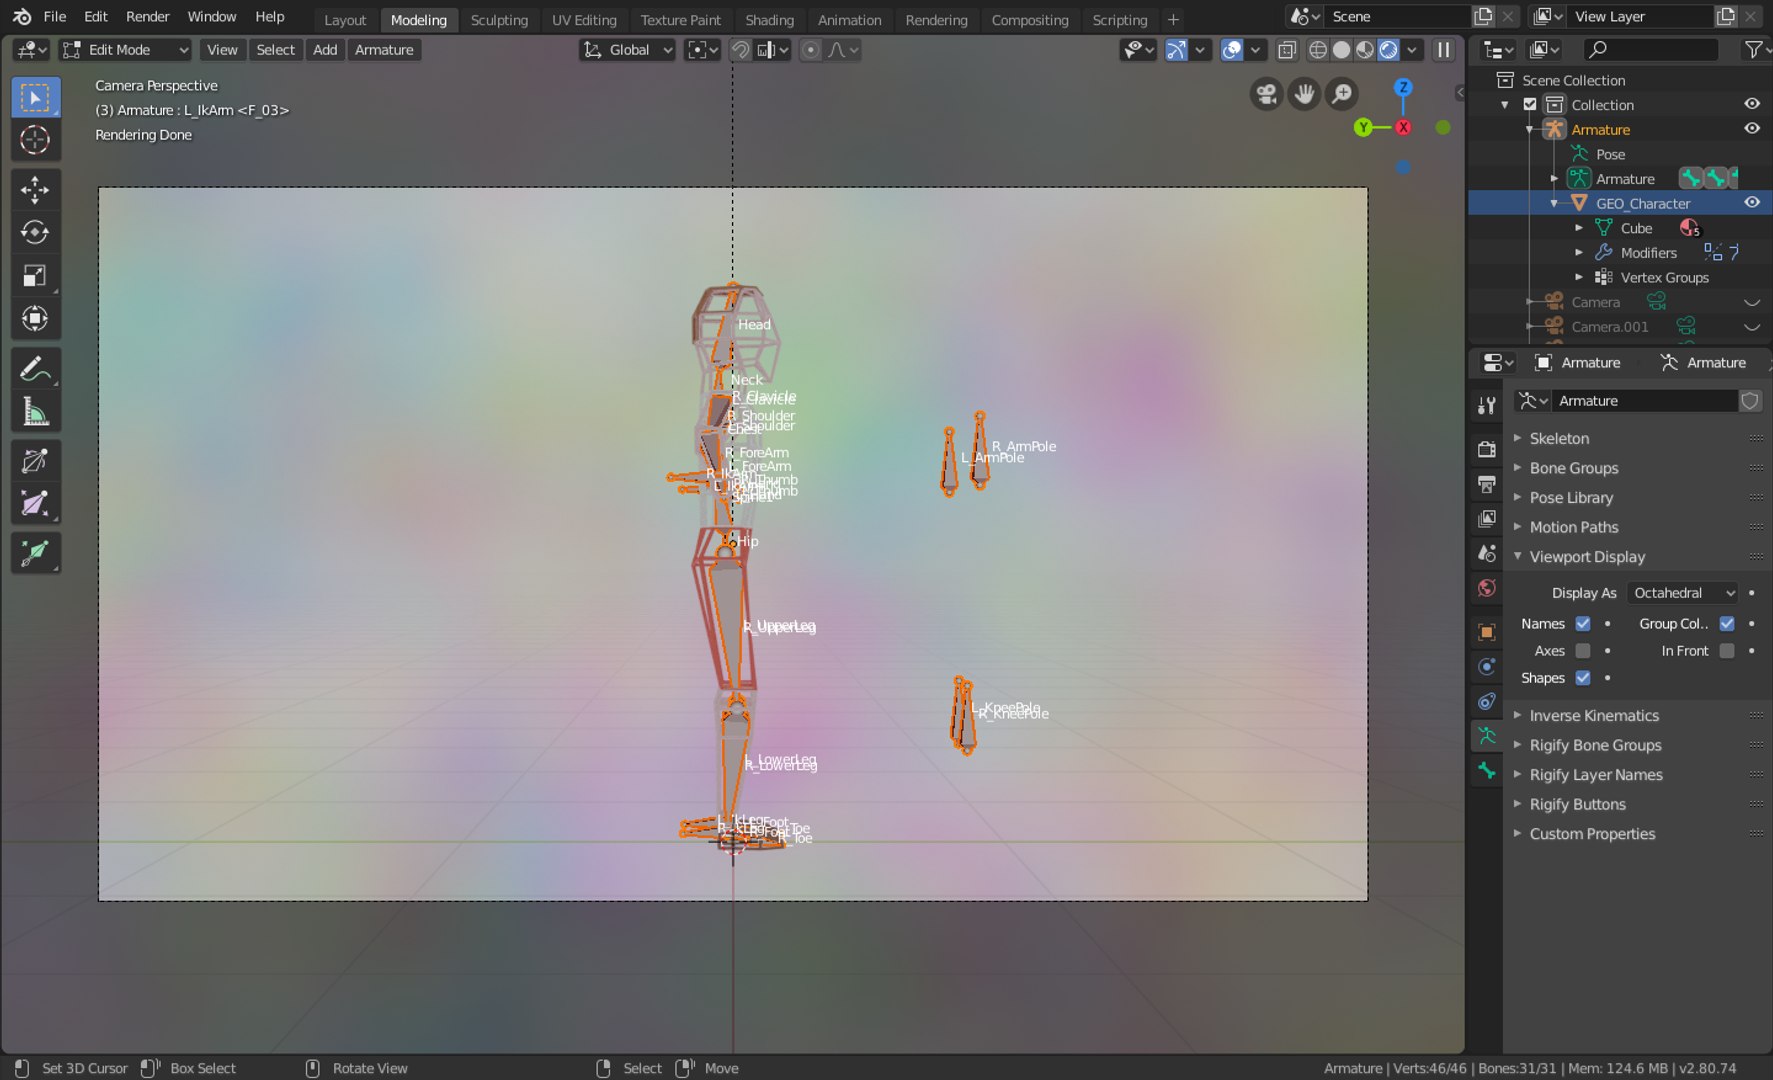Enable the In Front checkbox
Viewport: 1773px width, 1080px height.
[1727, 651]
